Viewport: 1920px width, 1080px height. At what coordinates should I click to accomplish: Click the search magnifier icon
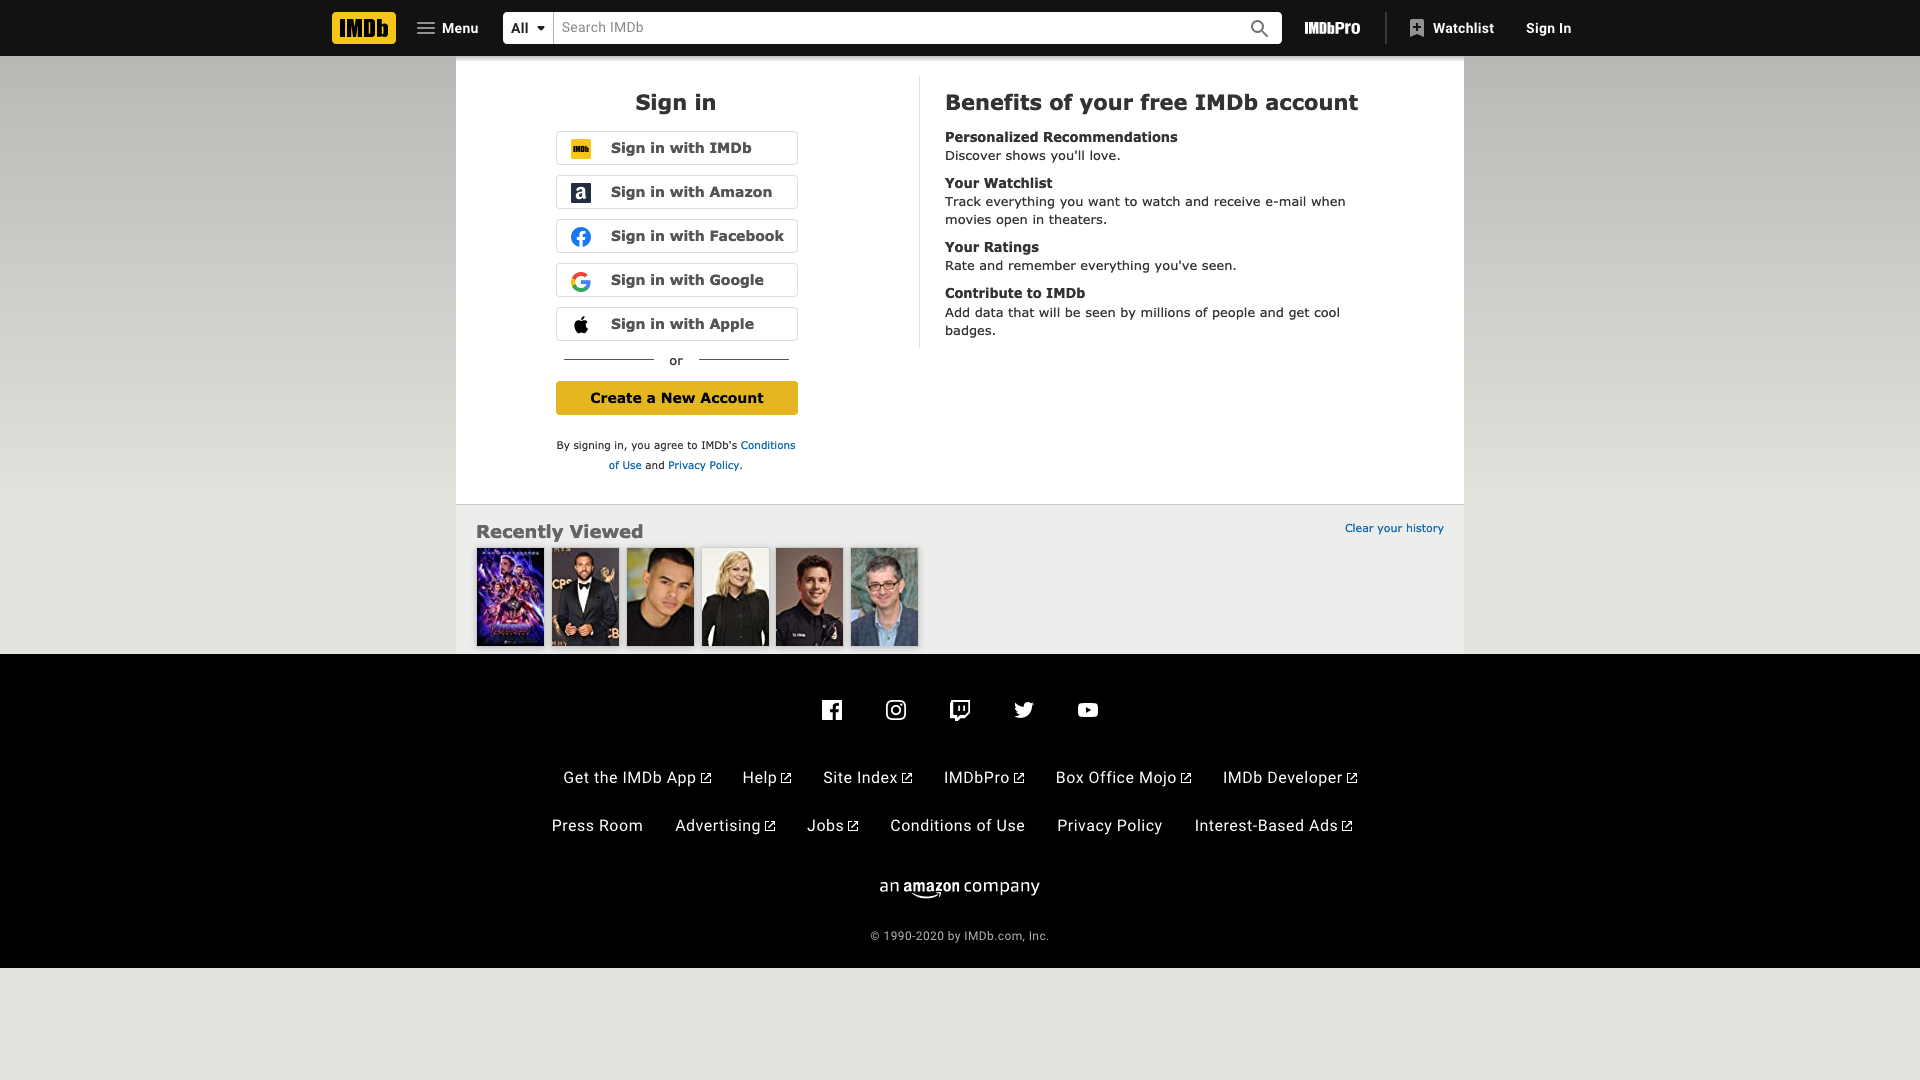tap(1259, 28)
